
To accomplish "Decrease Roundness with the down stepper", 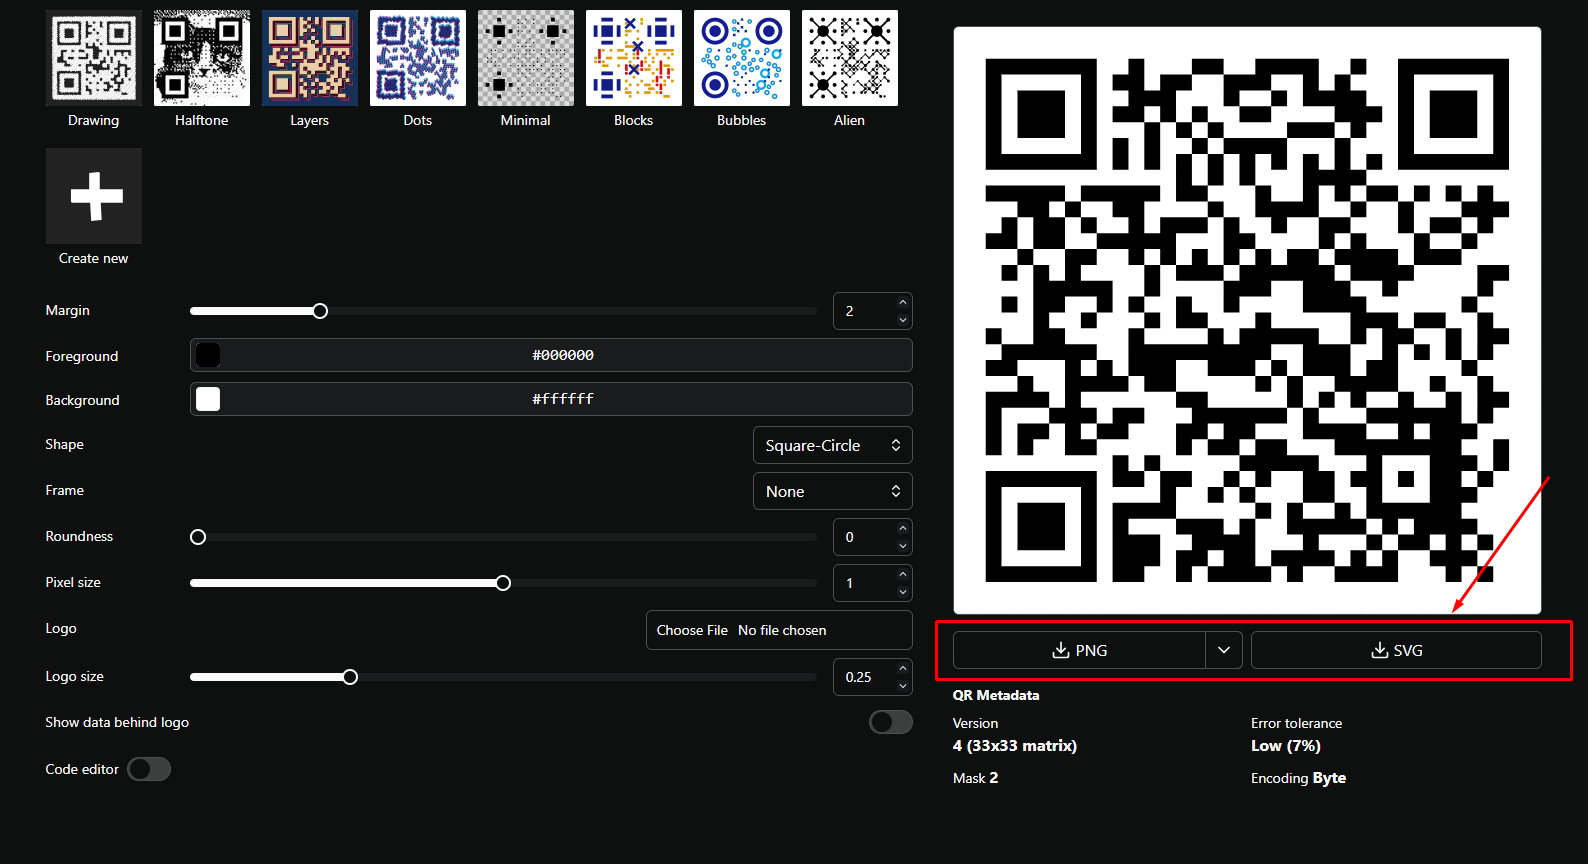I will (903, 546).
